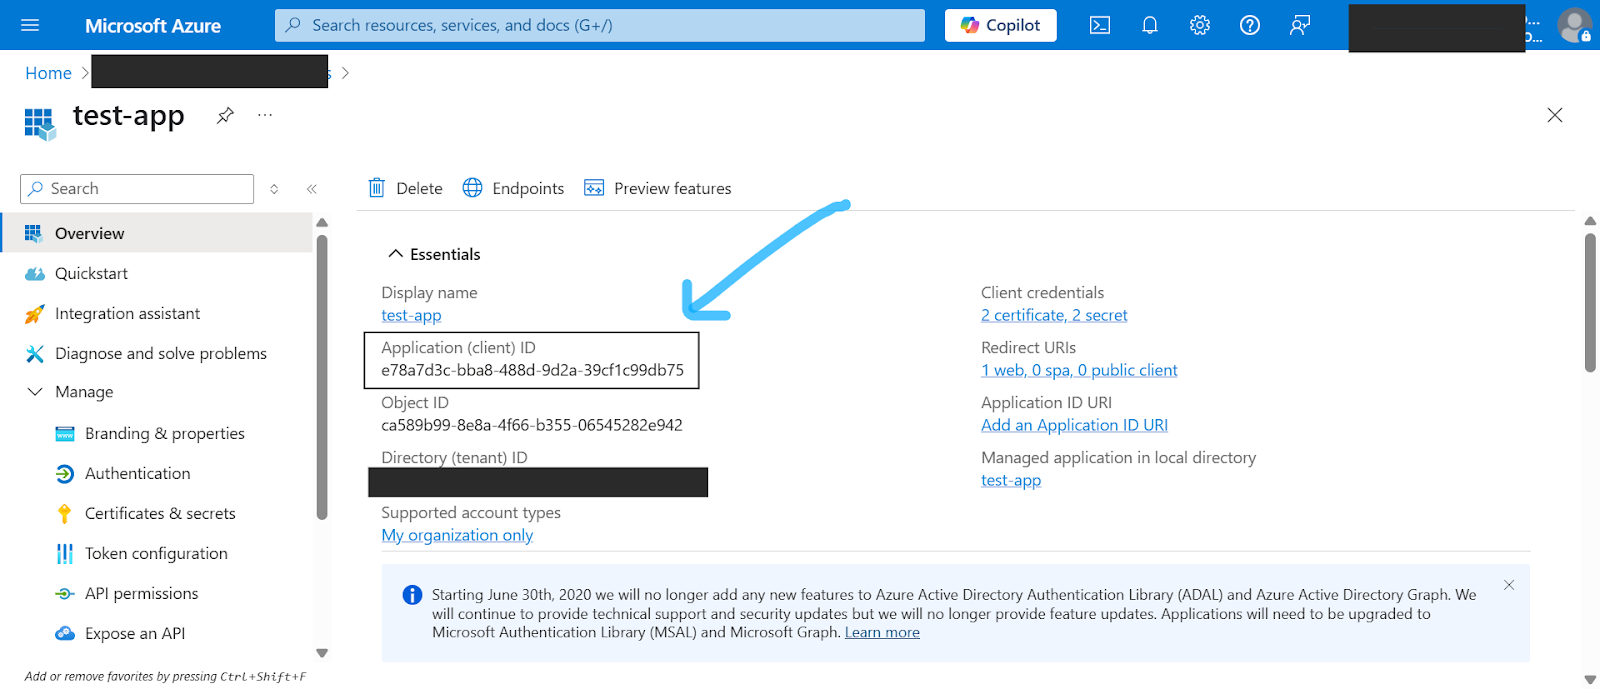Click the Application (client) ID value
This screenshot has width=1600, height=689.
(x=532, y=370)
